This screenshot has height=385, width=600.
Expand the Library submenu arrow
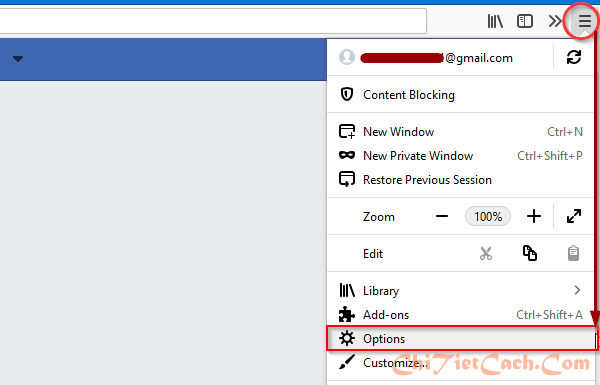tap(577, 290)
